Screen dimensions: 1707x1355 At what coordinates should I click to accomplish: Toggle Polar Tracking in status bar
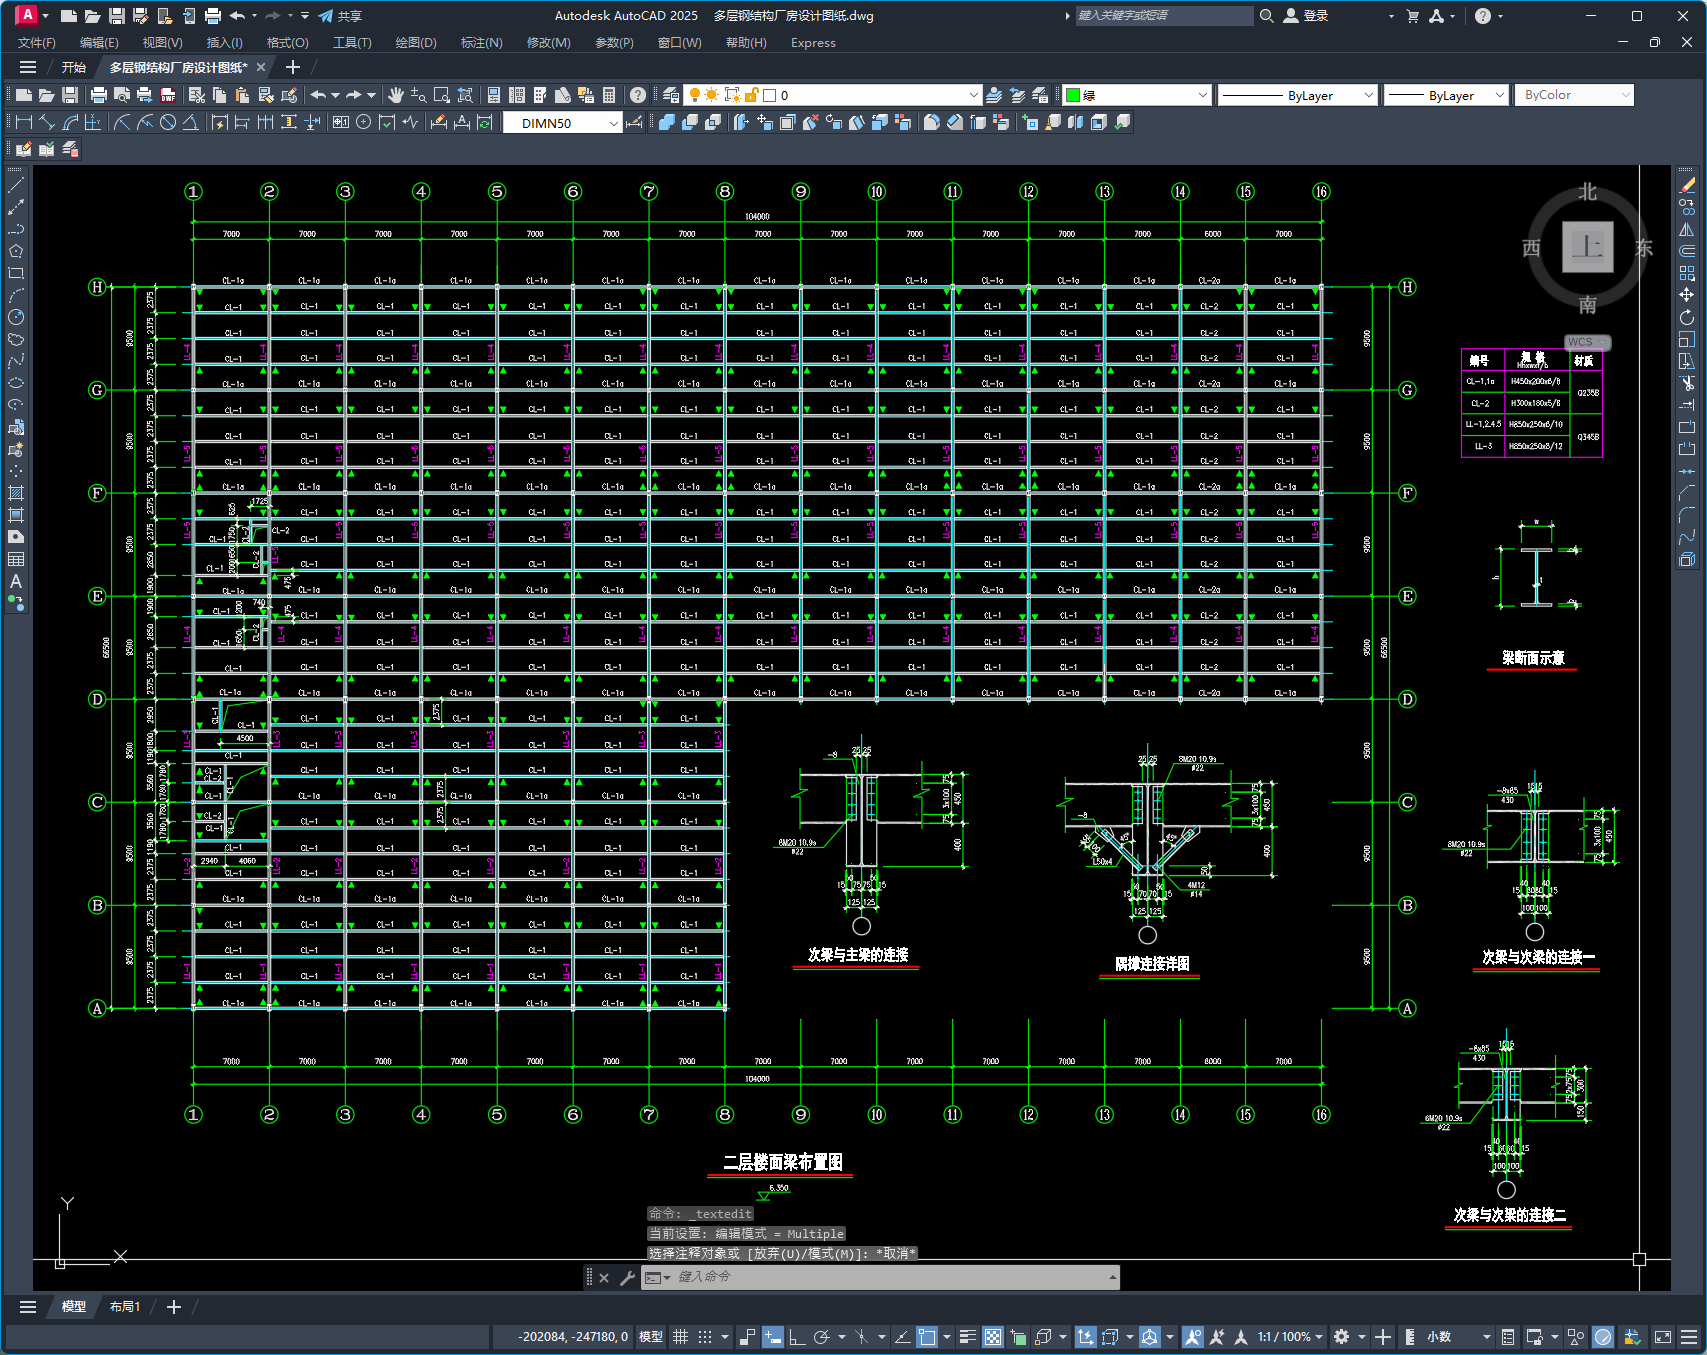(x=822, y=1337)
